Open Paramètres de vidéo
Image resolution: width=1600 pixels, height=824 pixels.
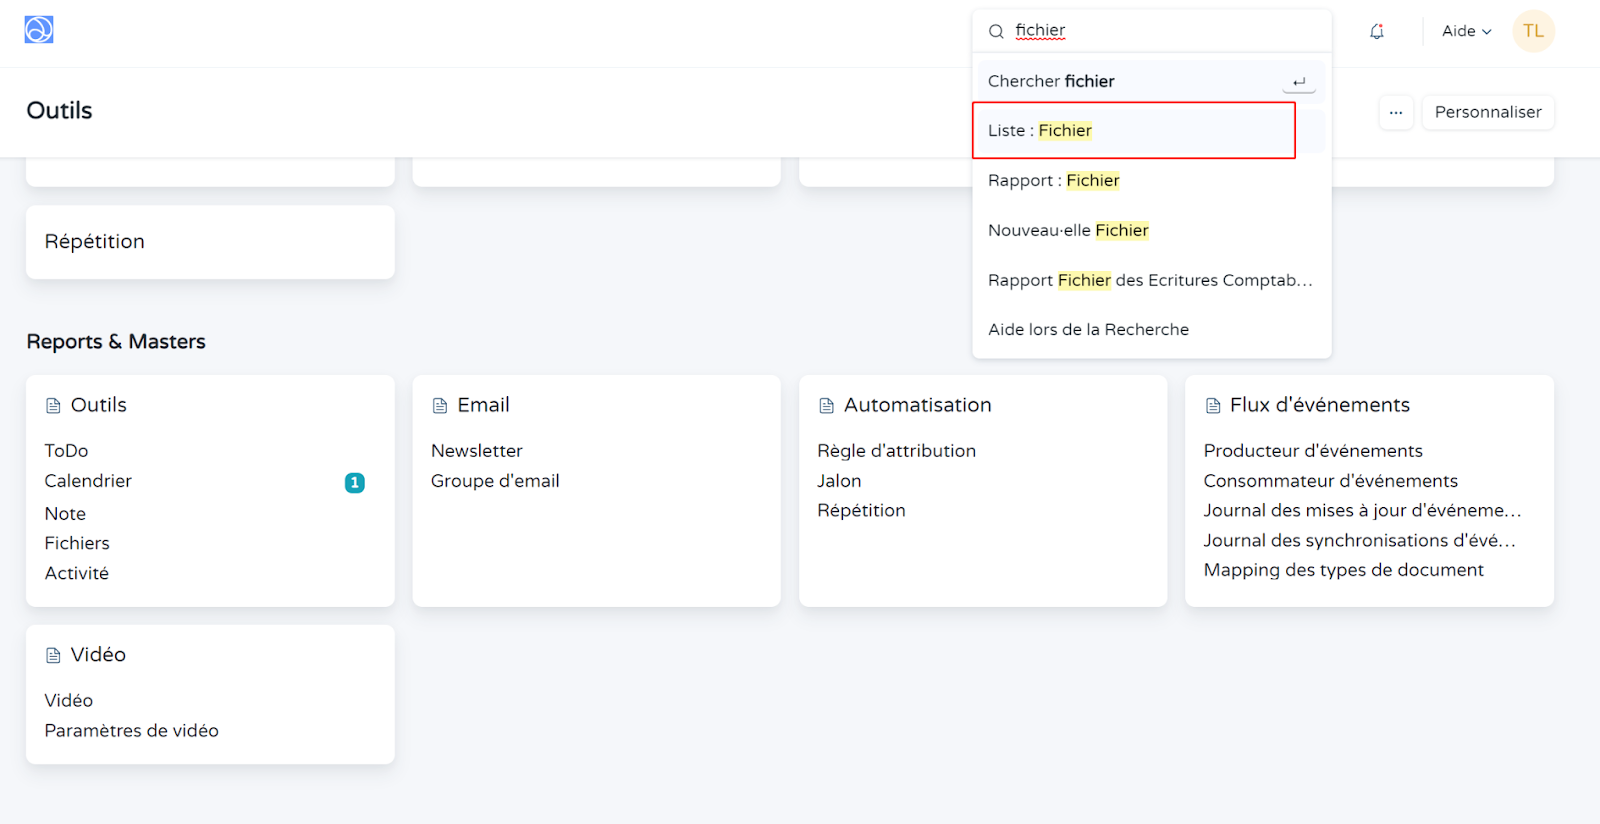[131, 731]
